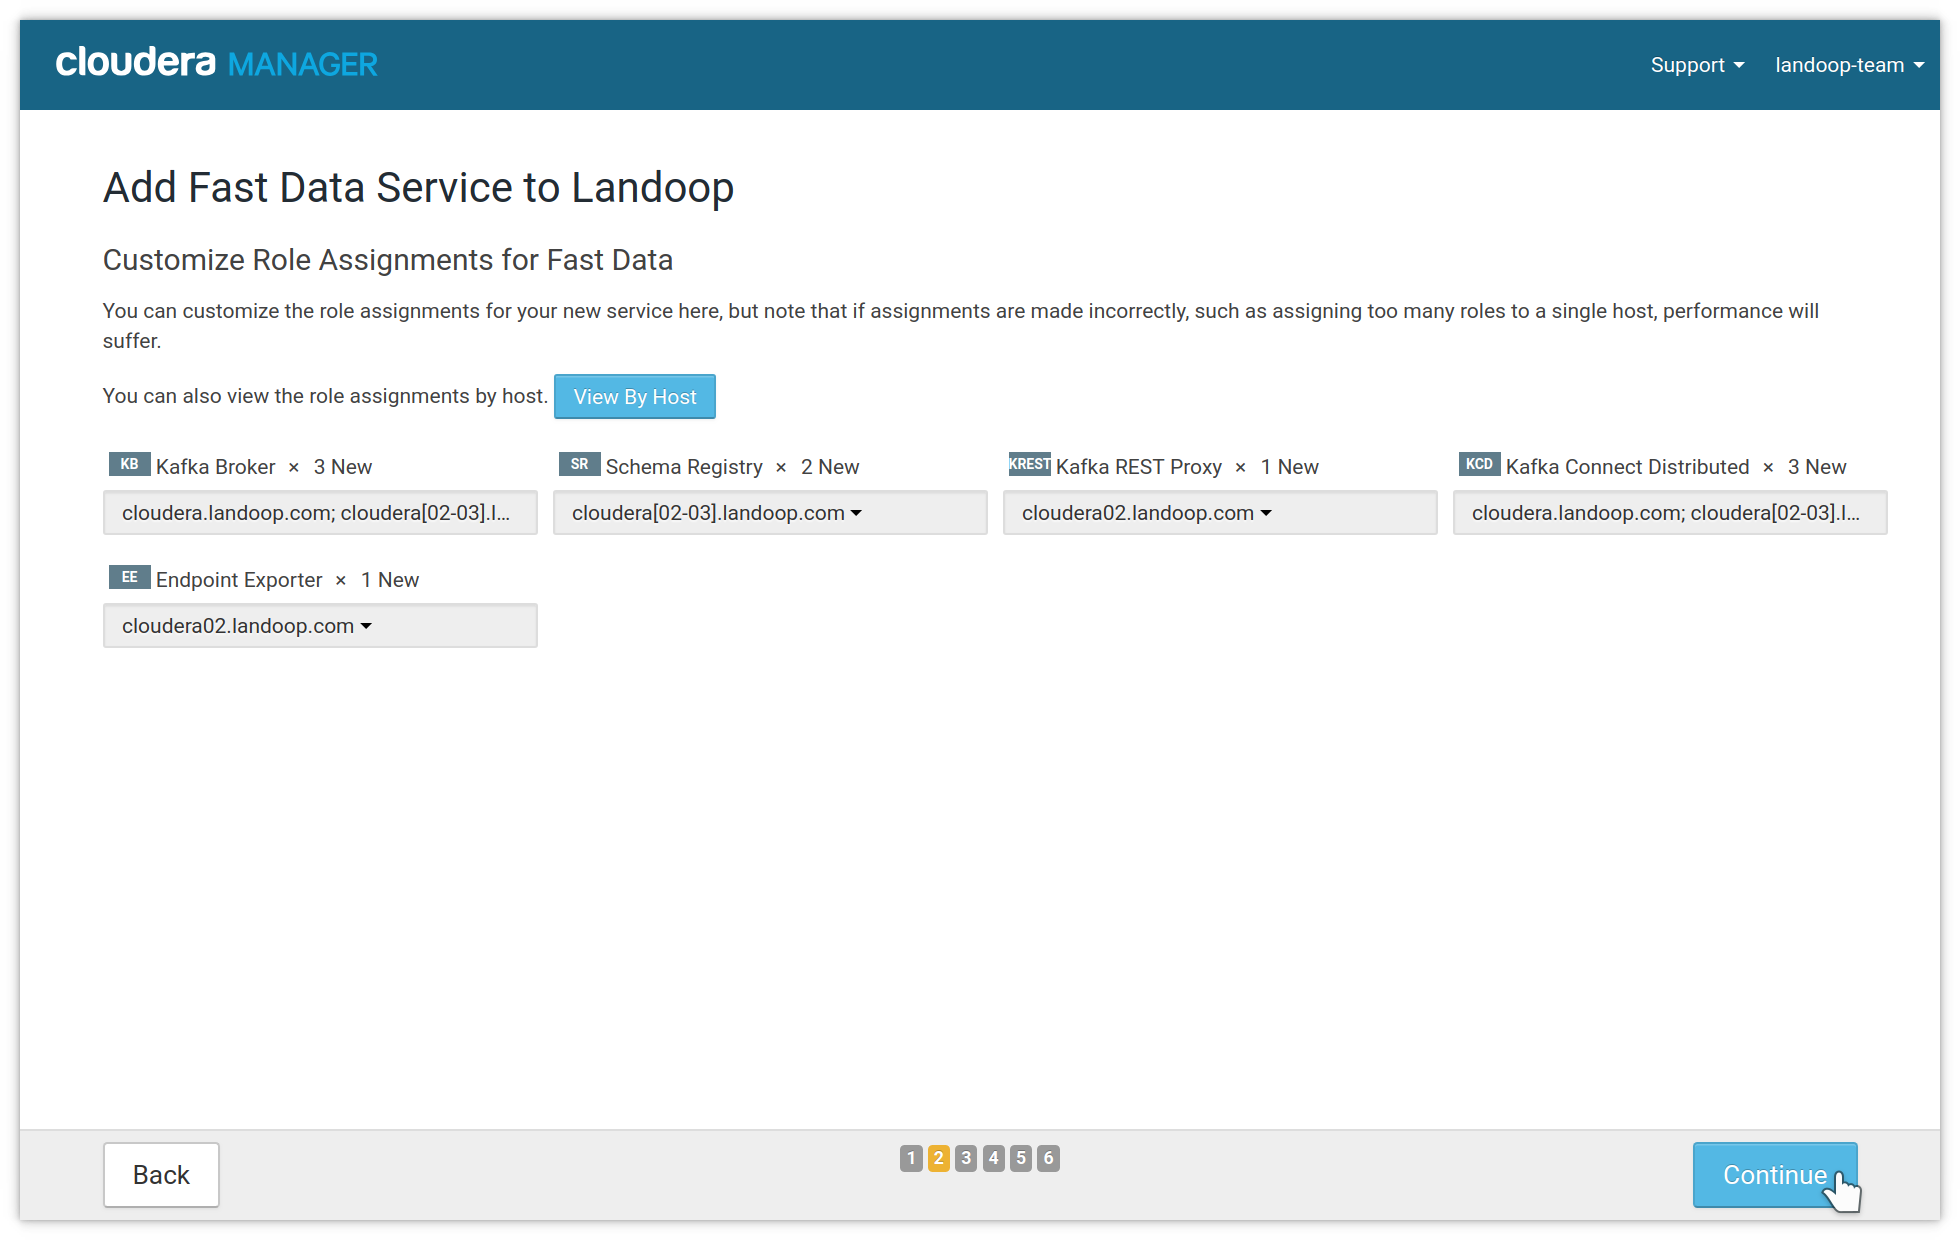The width and height of the screenshot is (1960, 1240).
Task: Click the KREST Kafka REST Proxy icon
Action: tap(1026, 464)
